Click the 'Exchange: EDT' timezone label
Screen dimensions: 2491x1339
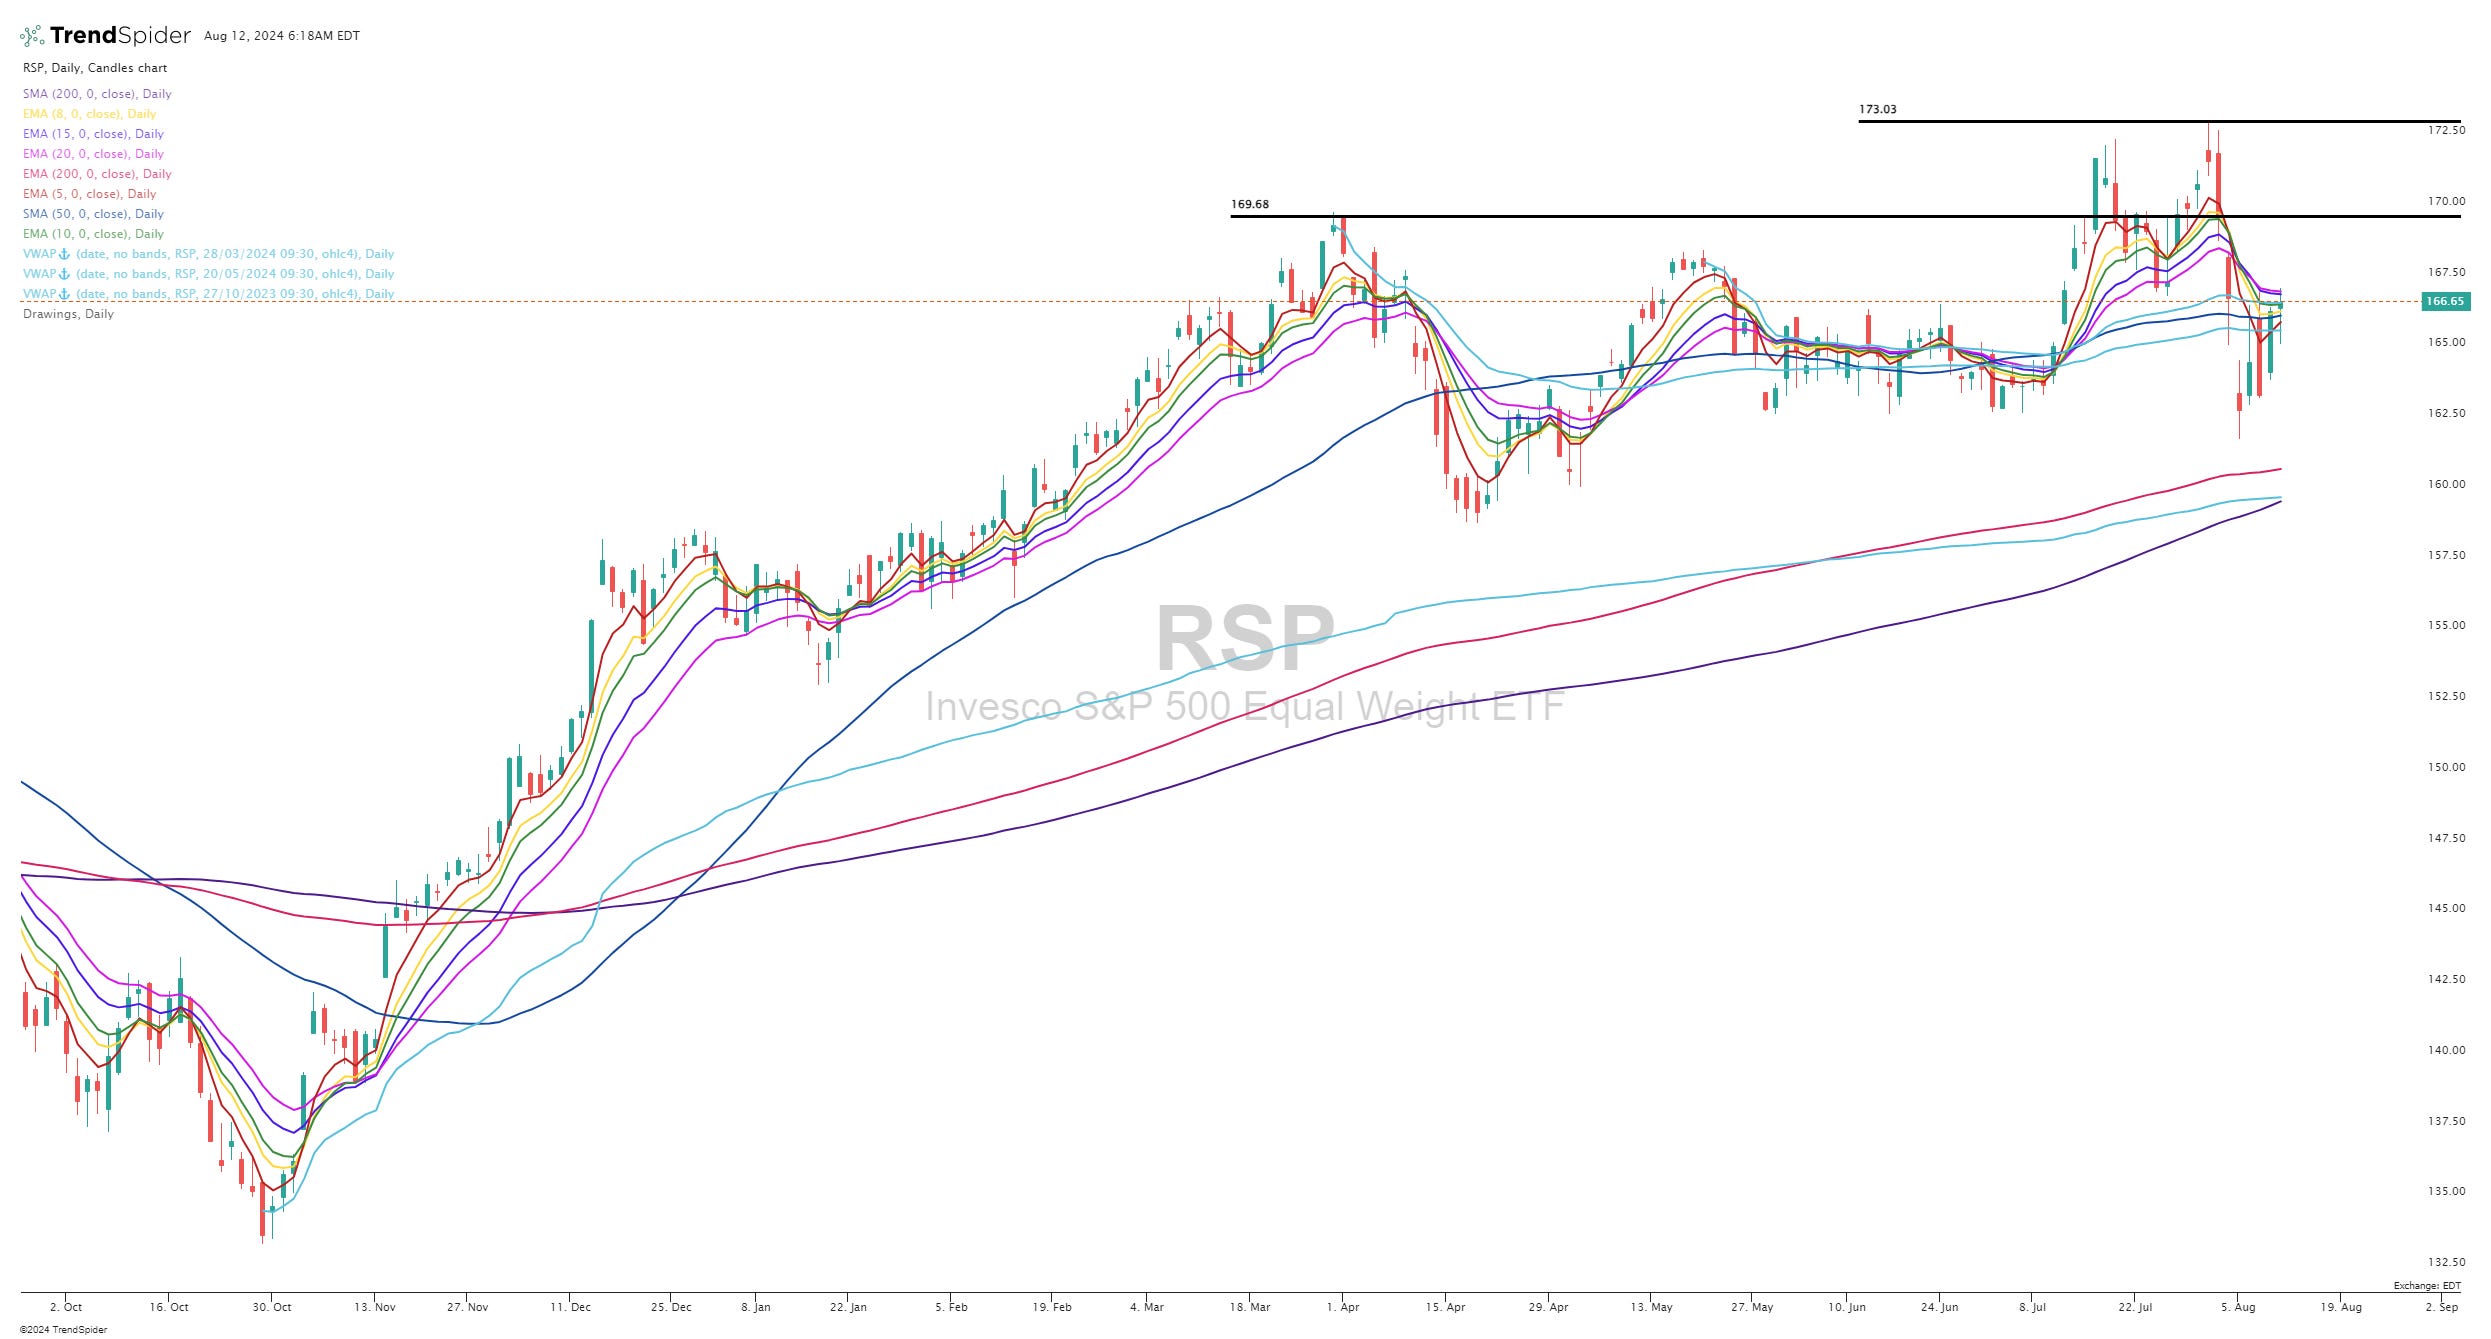coord(2427,1286)
